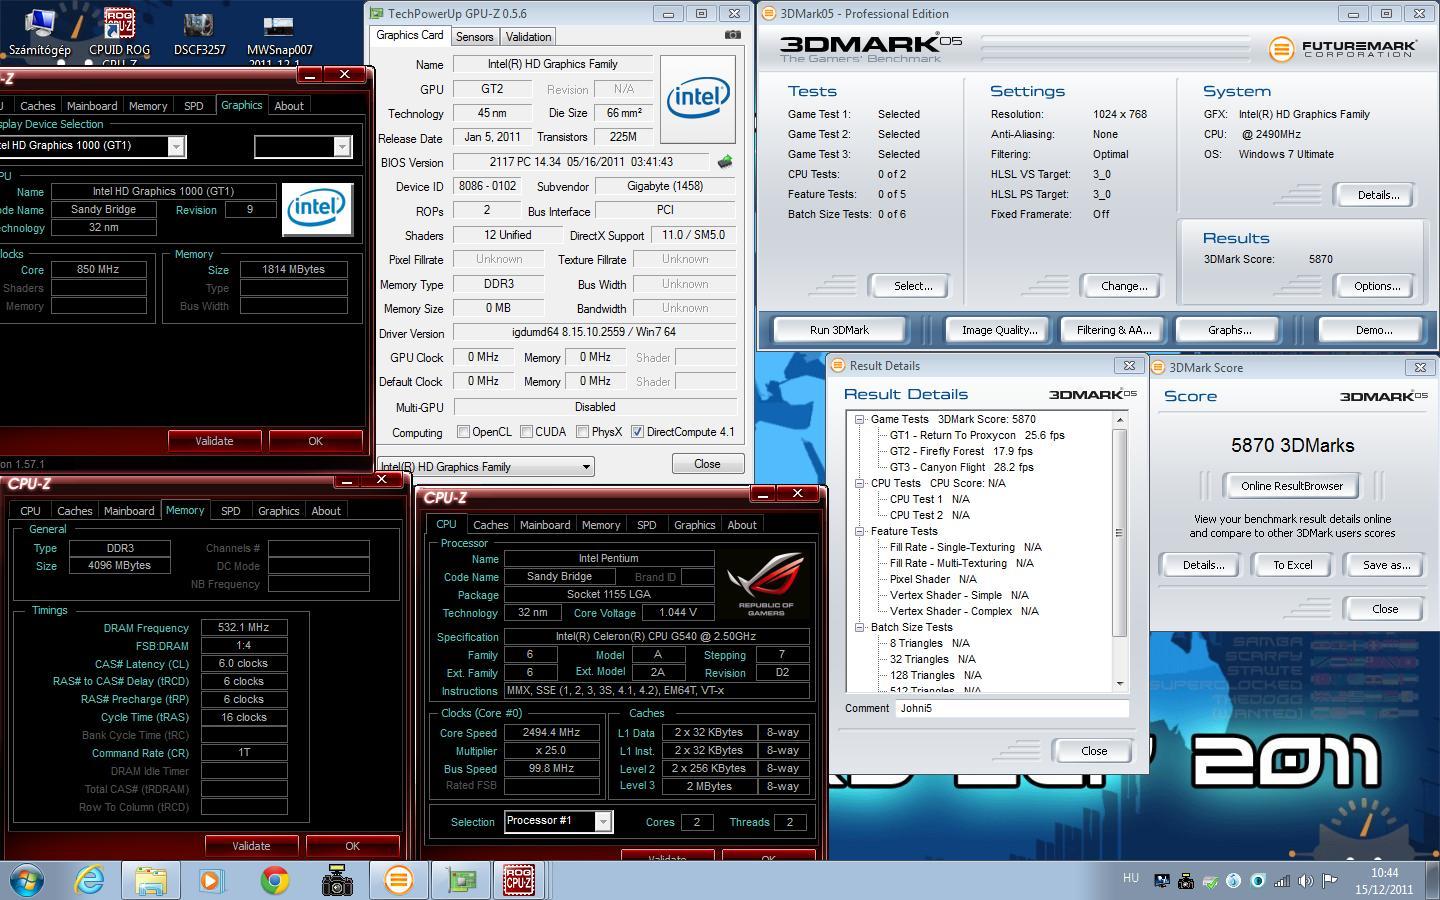1440x900 pixels.
Task: Enable the OpenCL checkbox in GPU-Z
Action: 463,432
